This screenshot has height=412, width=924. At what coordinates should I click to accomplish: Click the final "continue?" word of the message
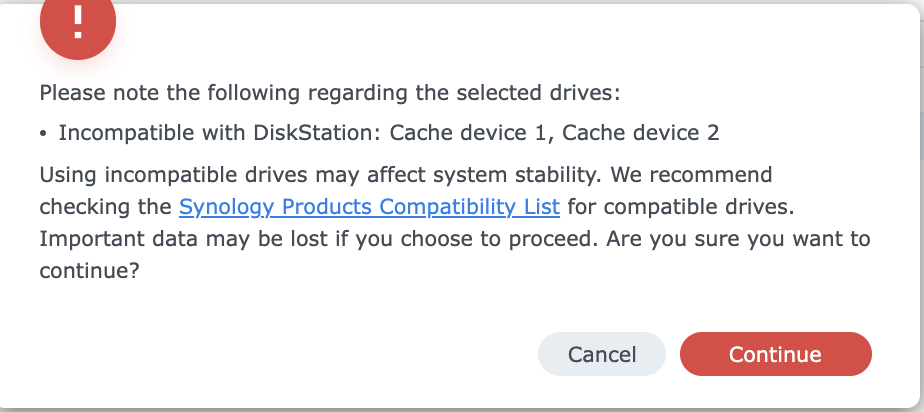coord(88,271)
